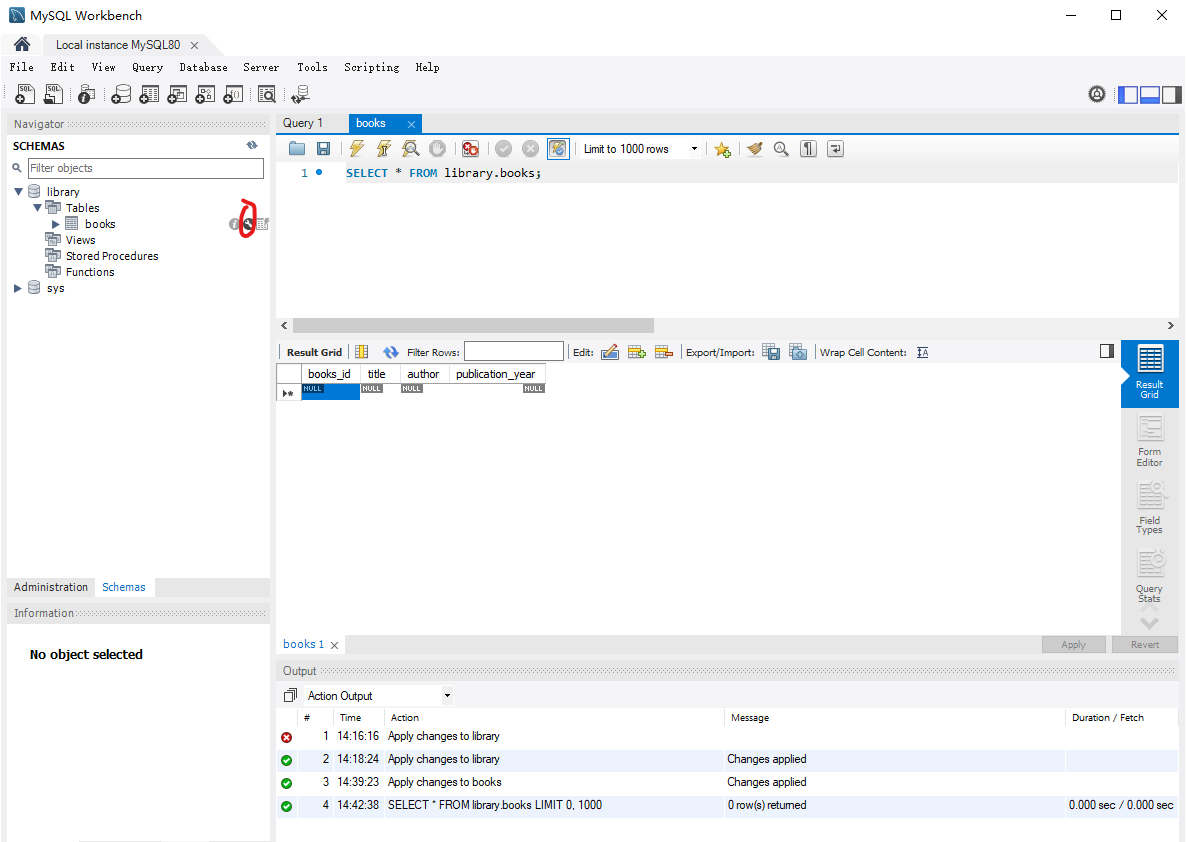This screenshot has width=1186, height=842.
Task: Refresh result grid data
Action: coord(390,352)
